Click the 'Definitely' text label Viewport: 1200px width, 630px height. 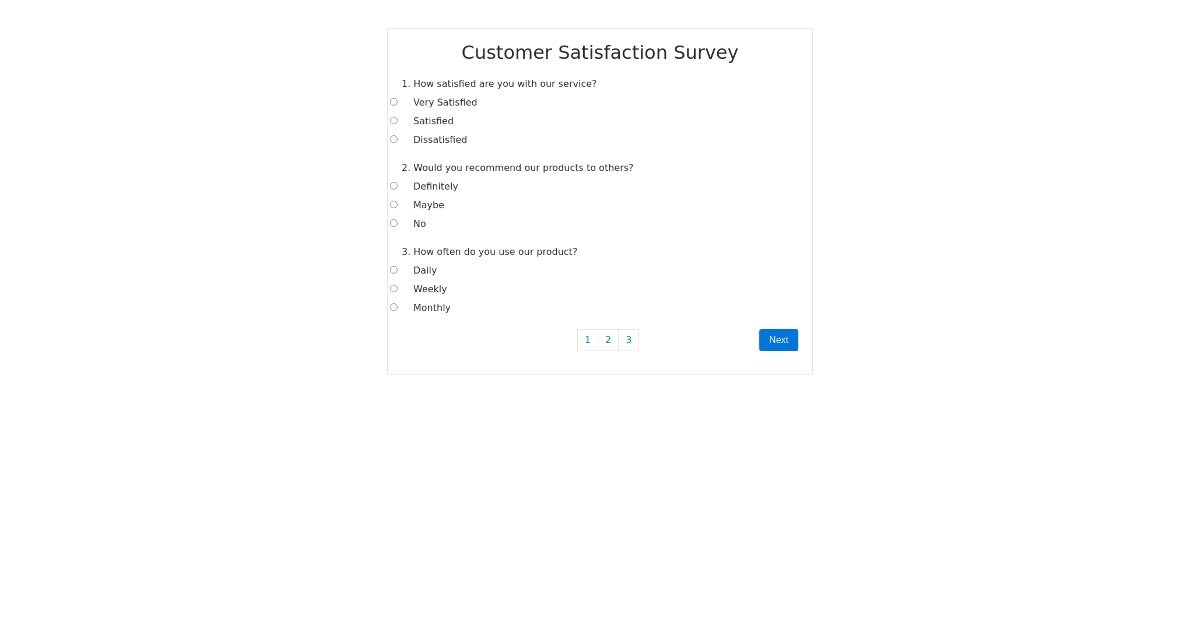(435, 186)
